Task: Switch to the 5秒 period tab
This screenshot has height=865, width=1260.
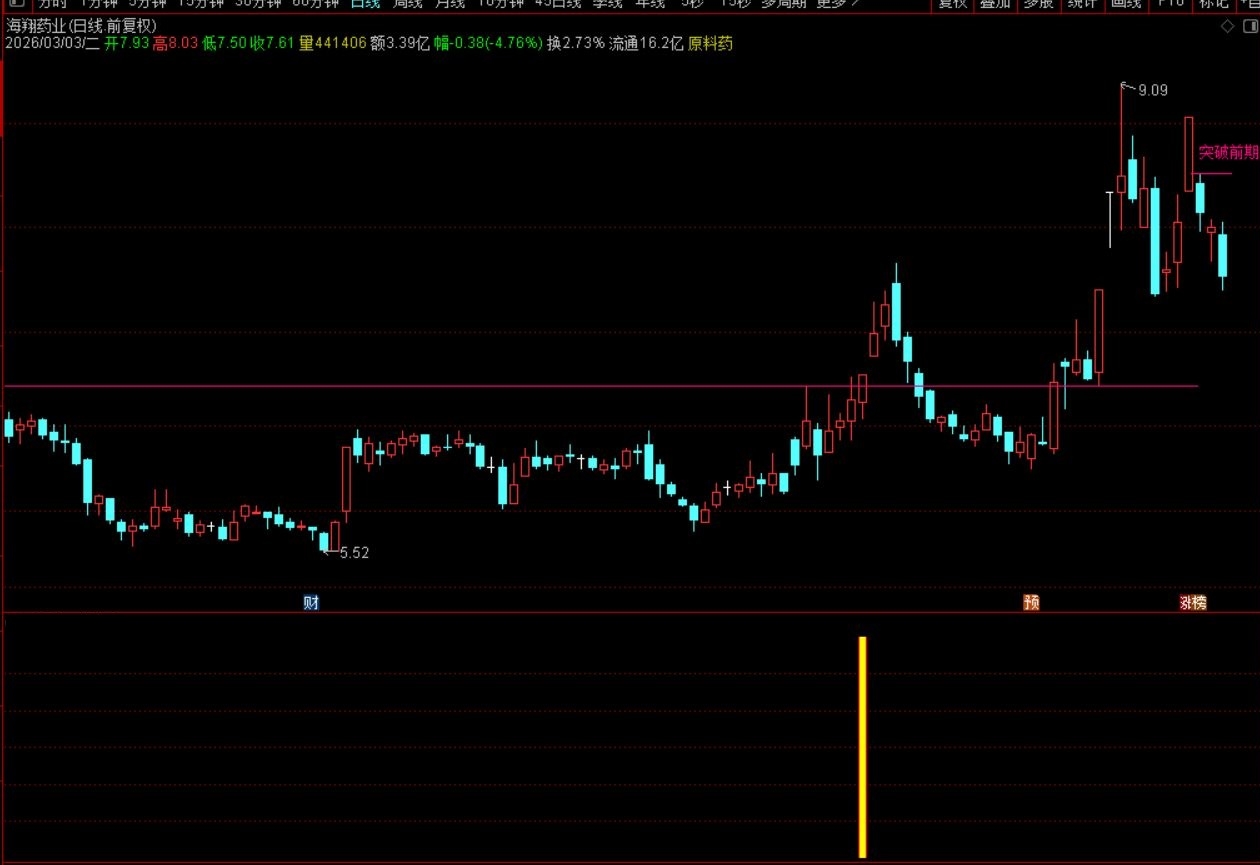Action: click(691, 3)
